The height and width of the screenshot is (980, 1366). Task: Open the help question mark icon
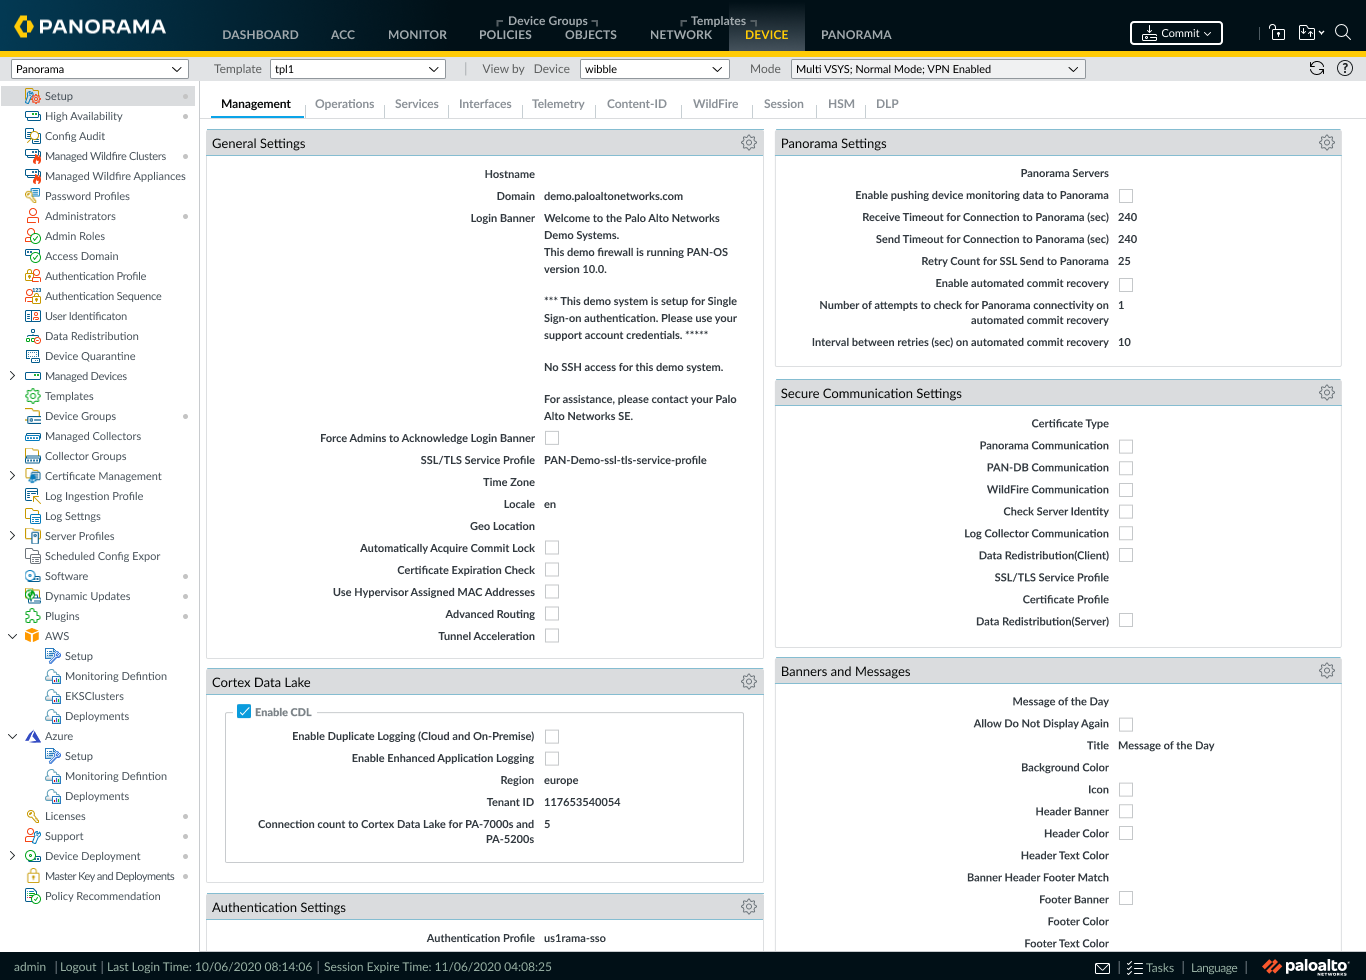(1345, 68)
